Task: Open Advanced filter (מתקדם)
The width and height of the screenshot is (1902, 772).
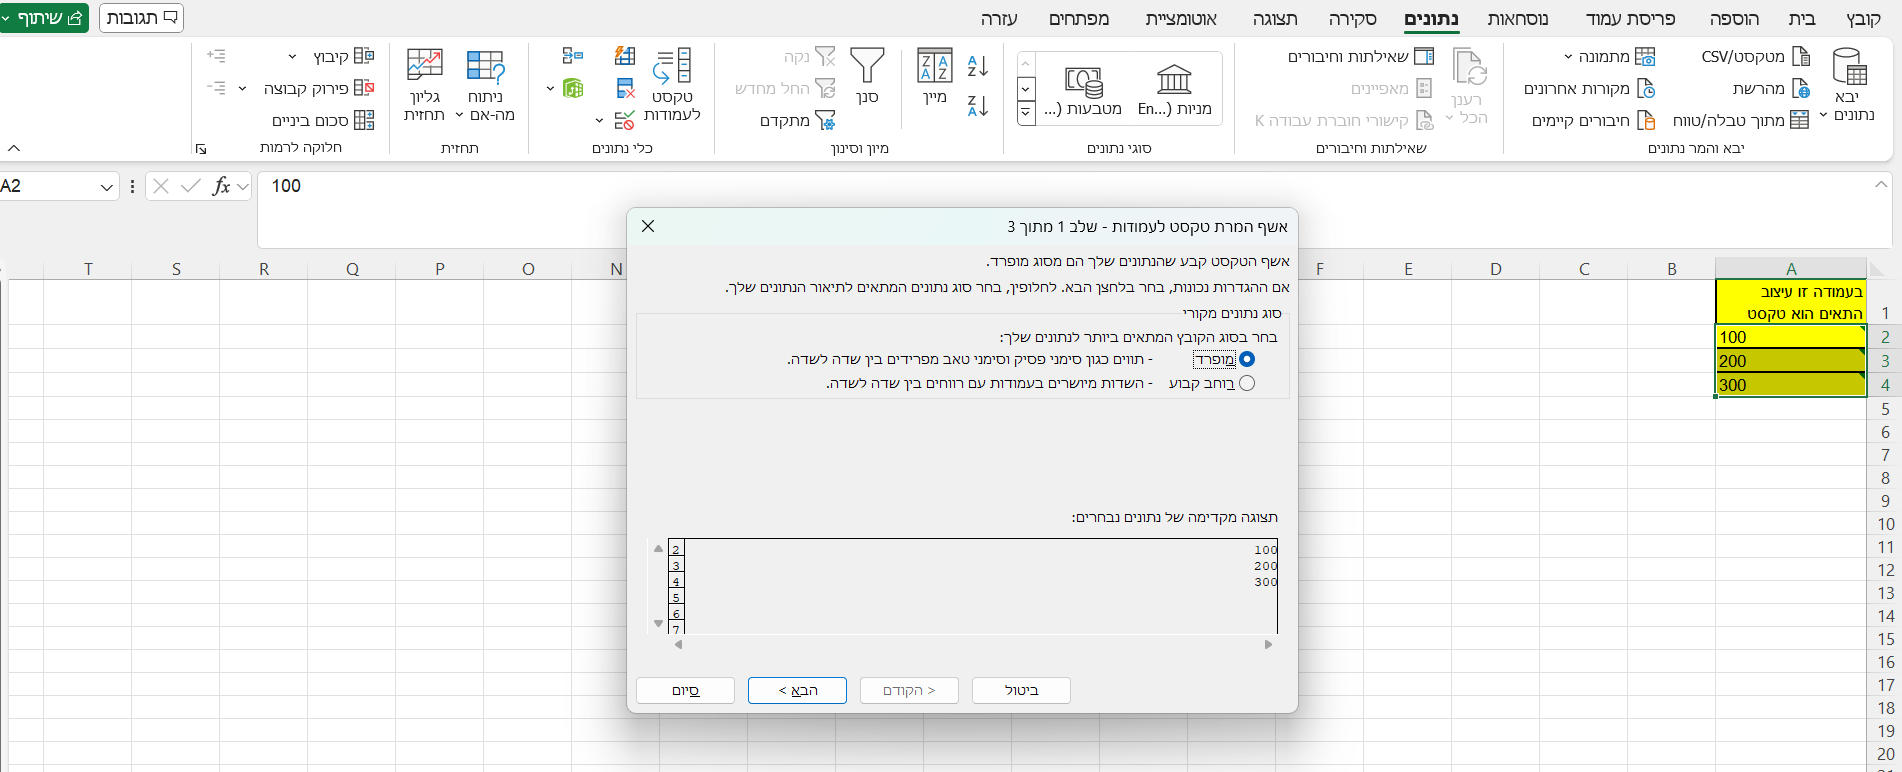Action: tap(797, 120)
